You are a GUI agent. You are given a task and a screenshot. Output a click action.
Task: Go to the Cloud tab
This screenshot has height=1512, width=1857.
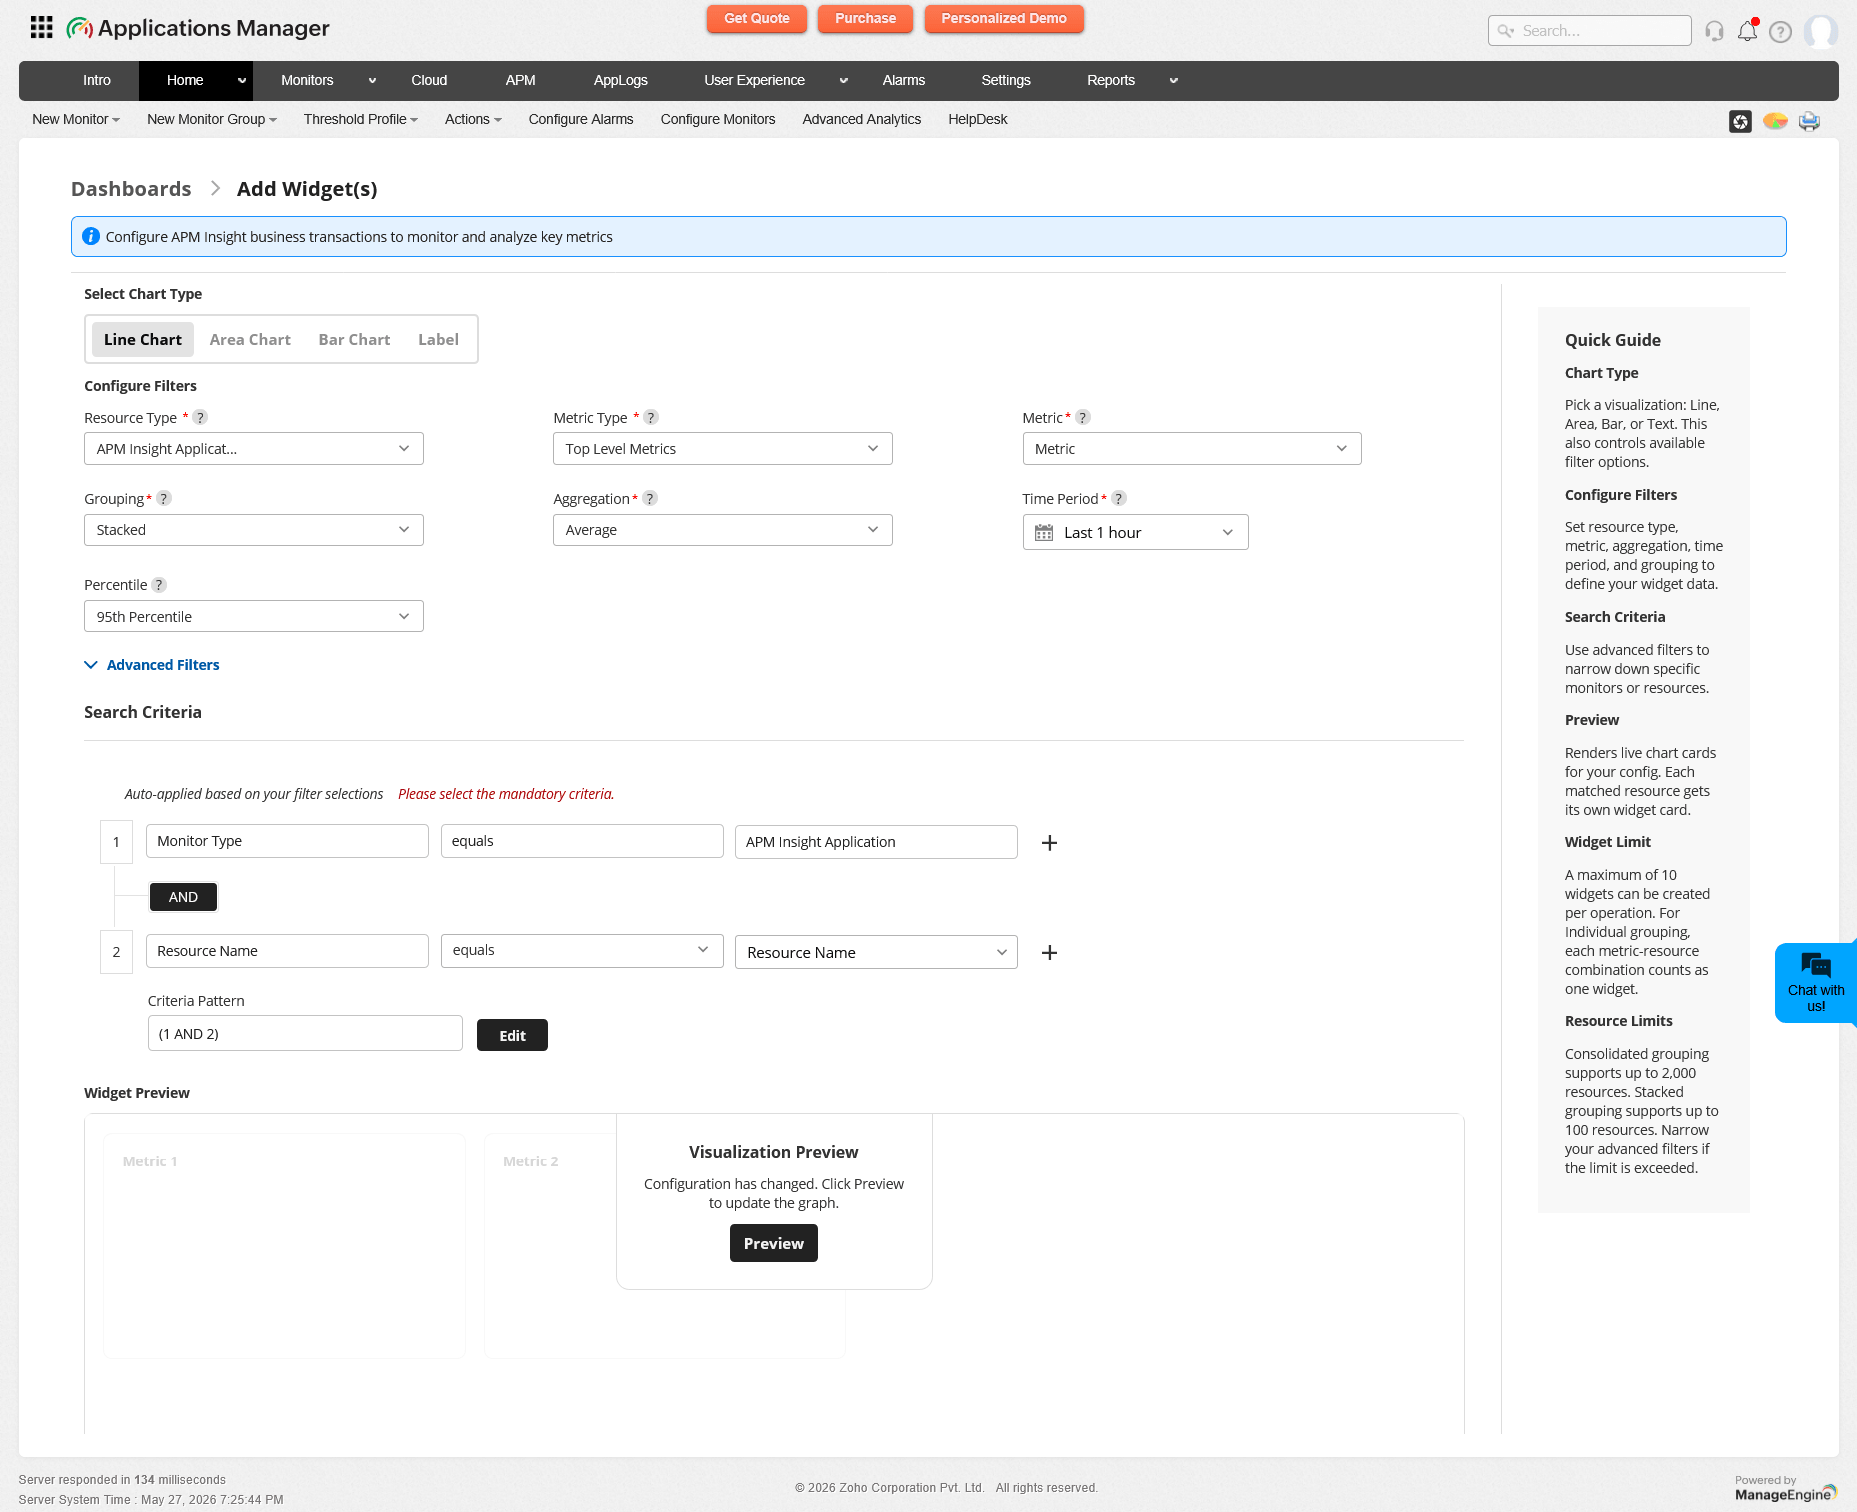[429, 81]
